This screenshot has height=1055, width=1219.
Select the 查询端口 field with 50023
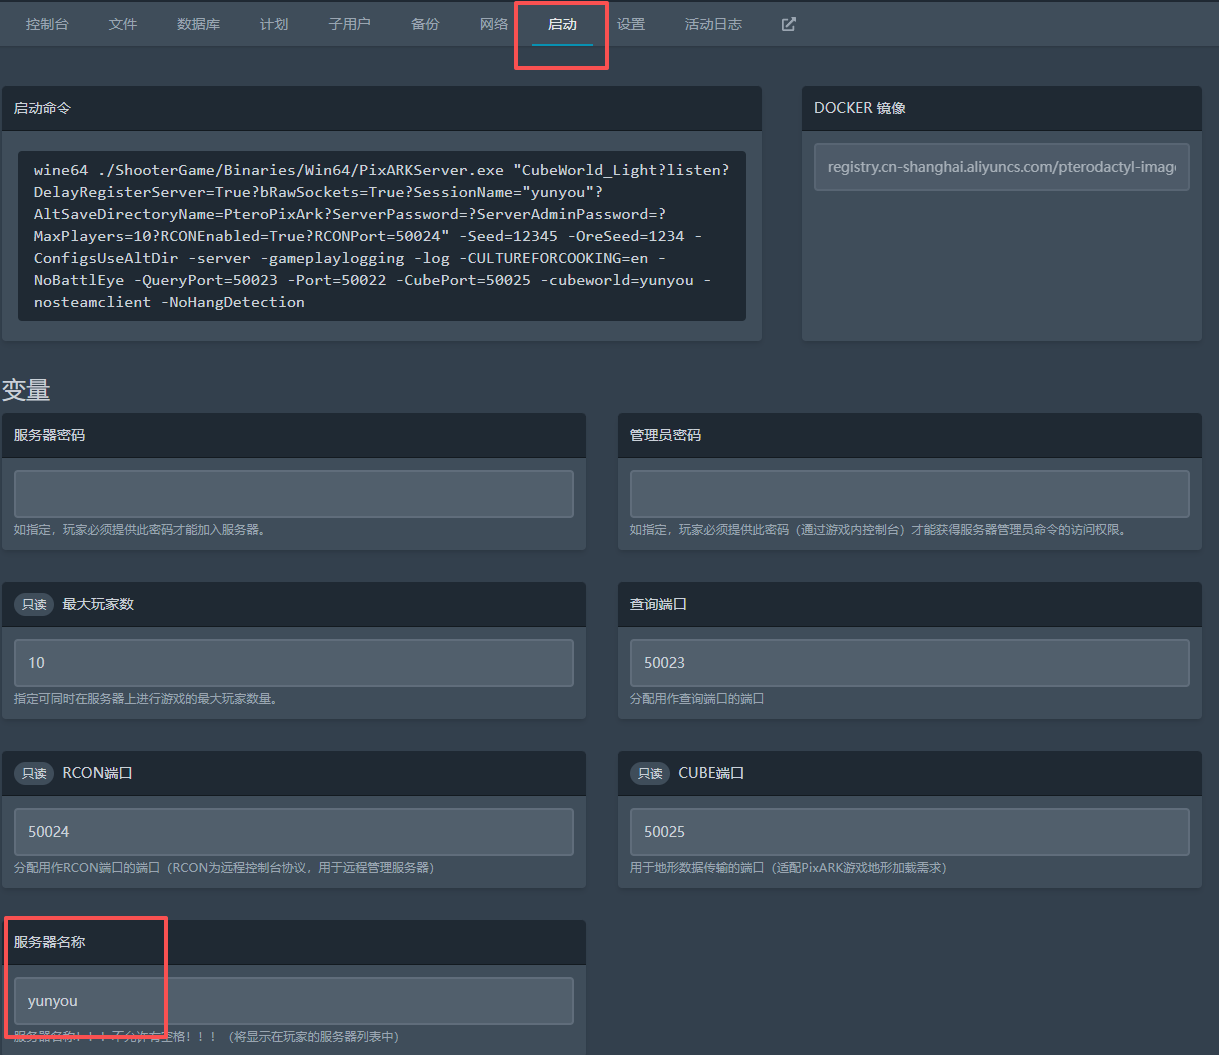(x=909, y=663)
